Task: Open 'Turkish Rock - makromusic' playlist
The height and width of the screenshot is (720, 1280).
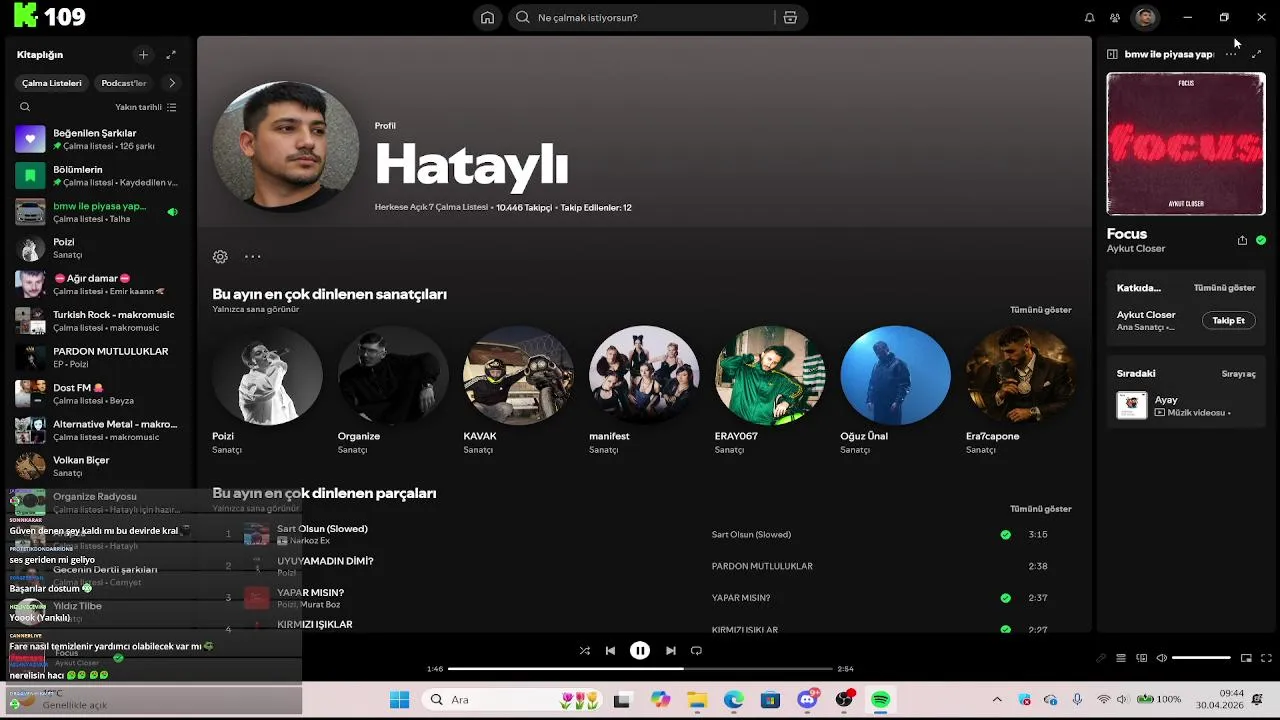Action: [x=96, y=321]
